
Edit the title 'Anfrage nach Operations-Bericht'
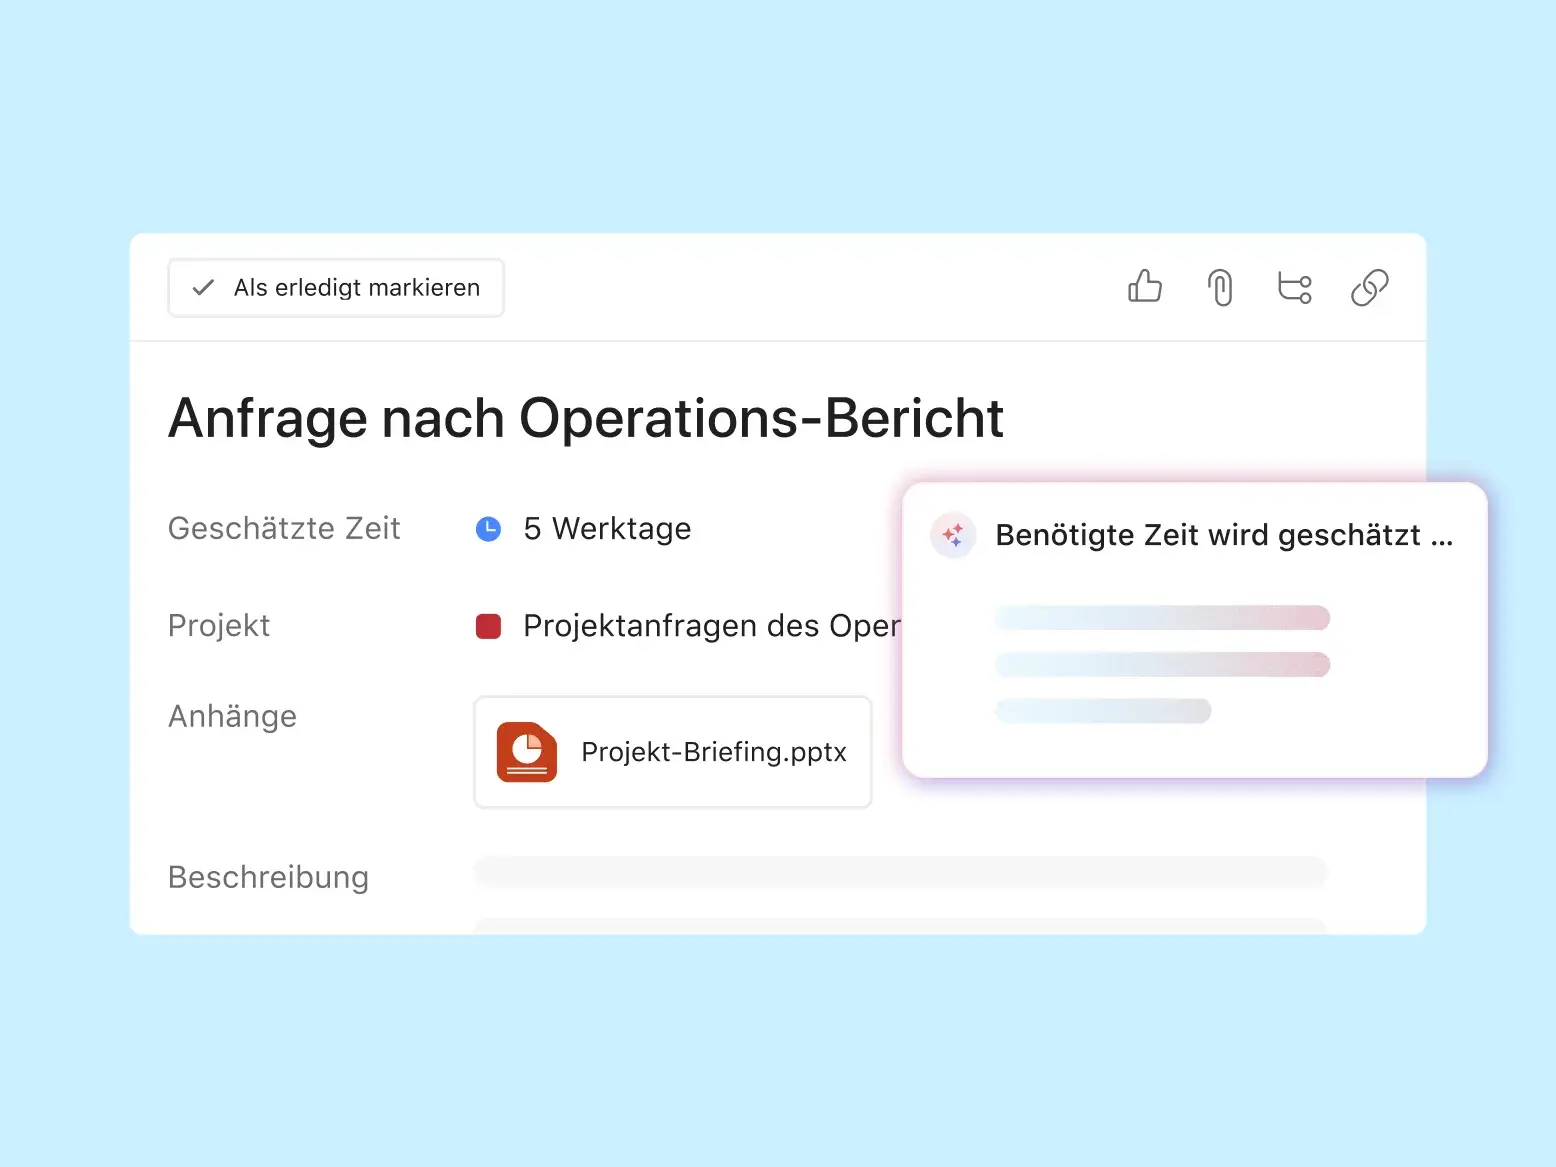[x=586, y=418]
